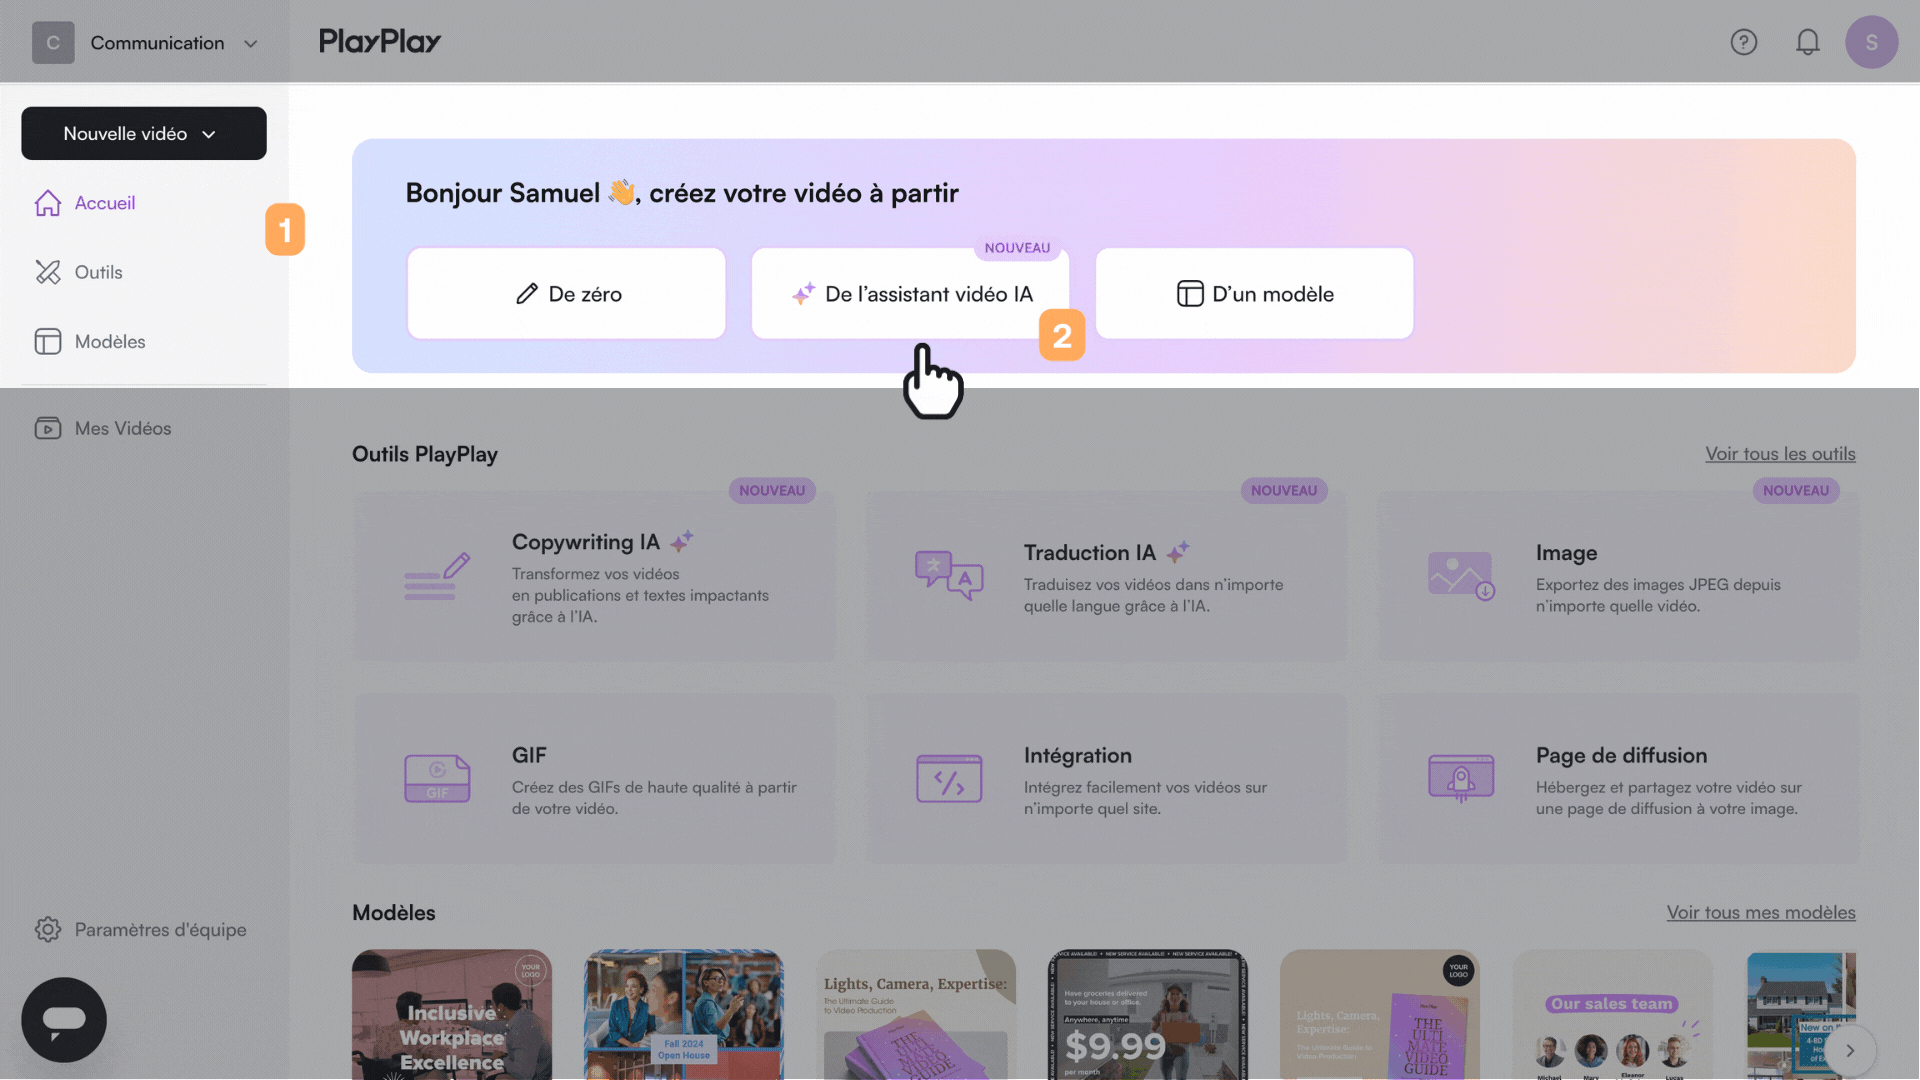Click the Image export tool icon
The image size is (1920, 1080).
pyautogui.click(x=1460, y=575)
